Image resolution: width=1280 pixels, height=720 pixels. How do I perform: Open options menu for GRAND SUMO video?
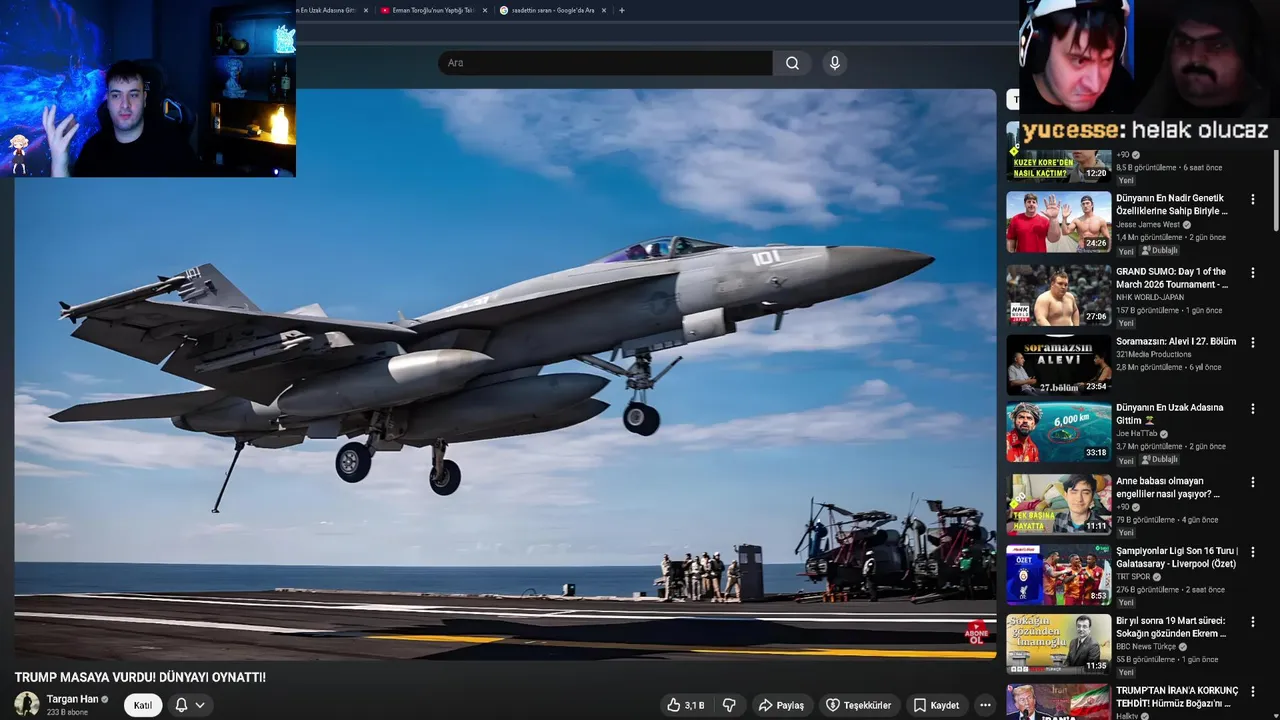(1252, 272)
